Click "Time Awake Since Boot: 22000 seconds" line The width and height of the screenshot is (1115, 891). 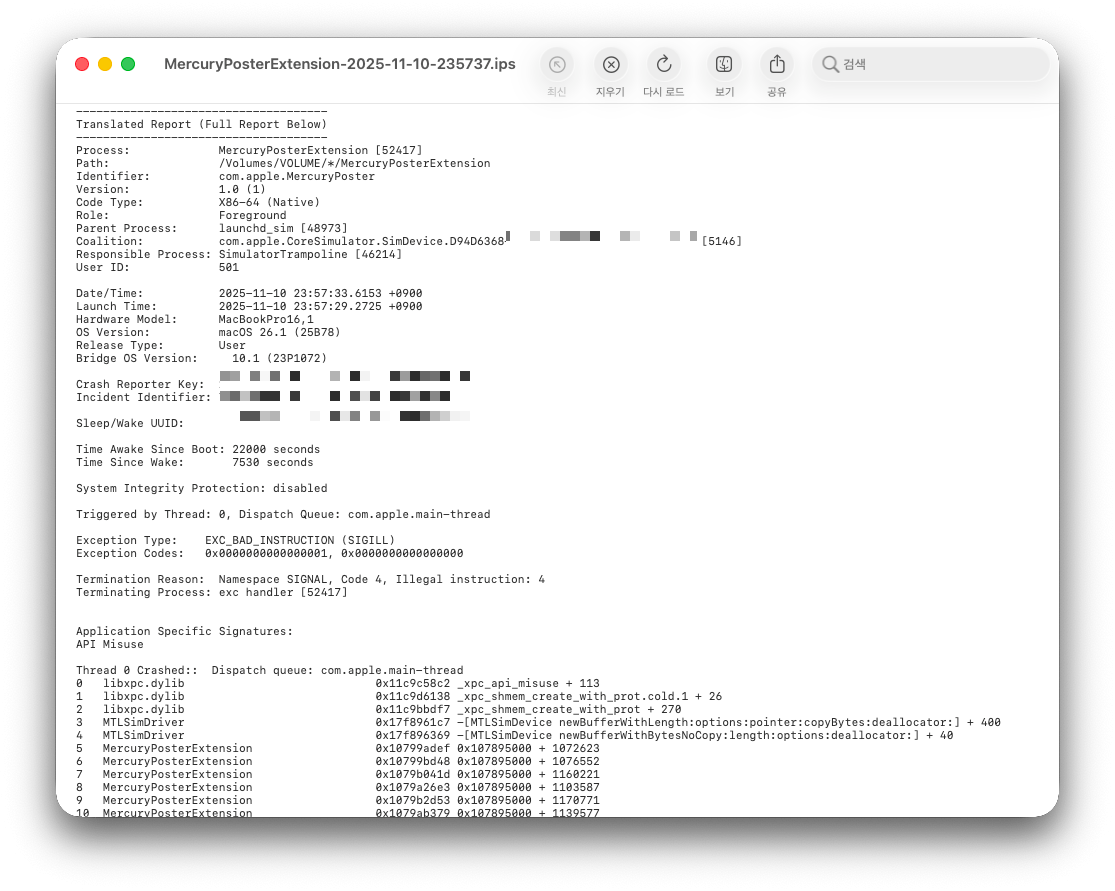click(x=198, y=449)
